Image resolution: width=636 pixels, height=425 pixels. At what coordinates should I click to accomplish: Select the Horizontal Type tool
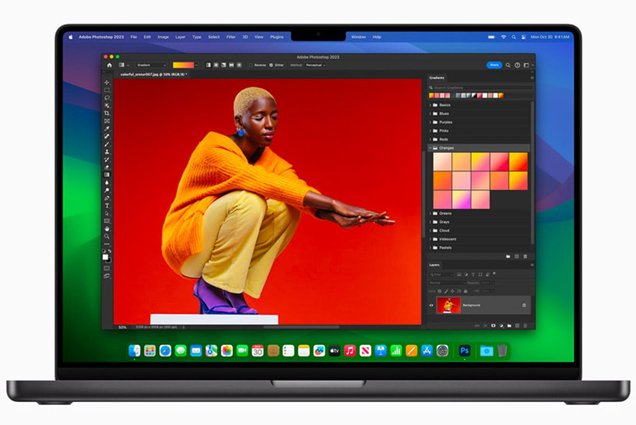click(x=107, y=206)
